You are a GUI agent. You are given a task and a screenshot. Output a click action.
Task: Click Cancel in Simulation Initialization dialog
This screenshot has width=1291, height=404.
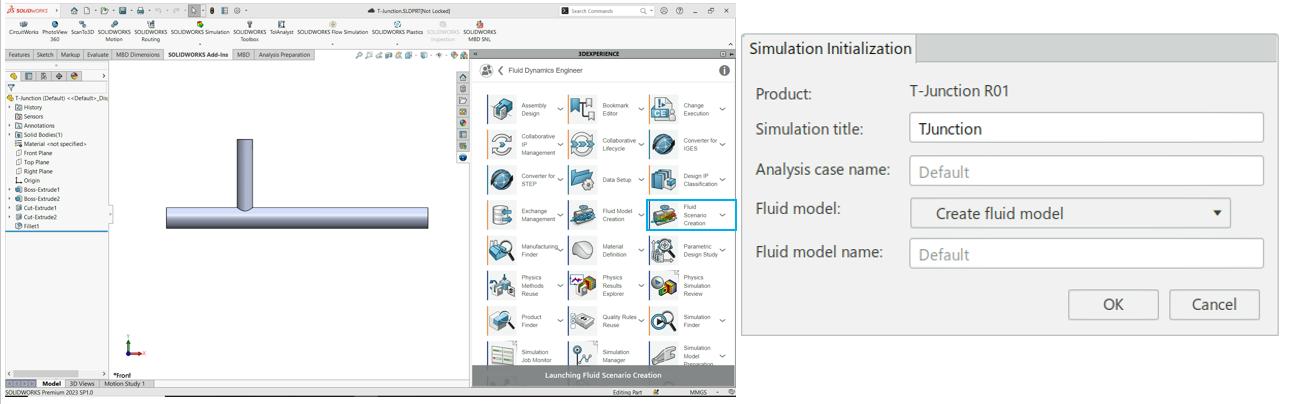pyautogui.click(x=1214, y=305)
